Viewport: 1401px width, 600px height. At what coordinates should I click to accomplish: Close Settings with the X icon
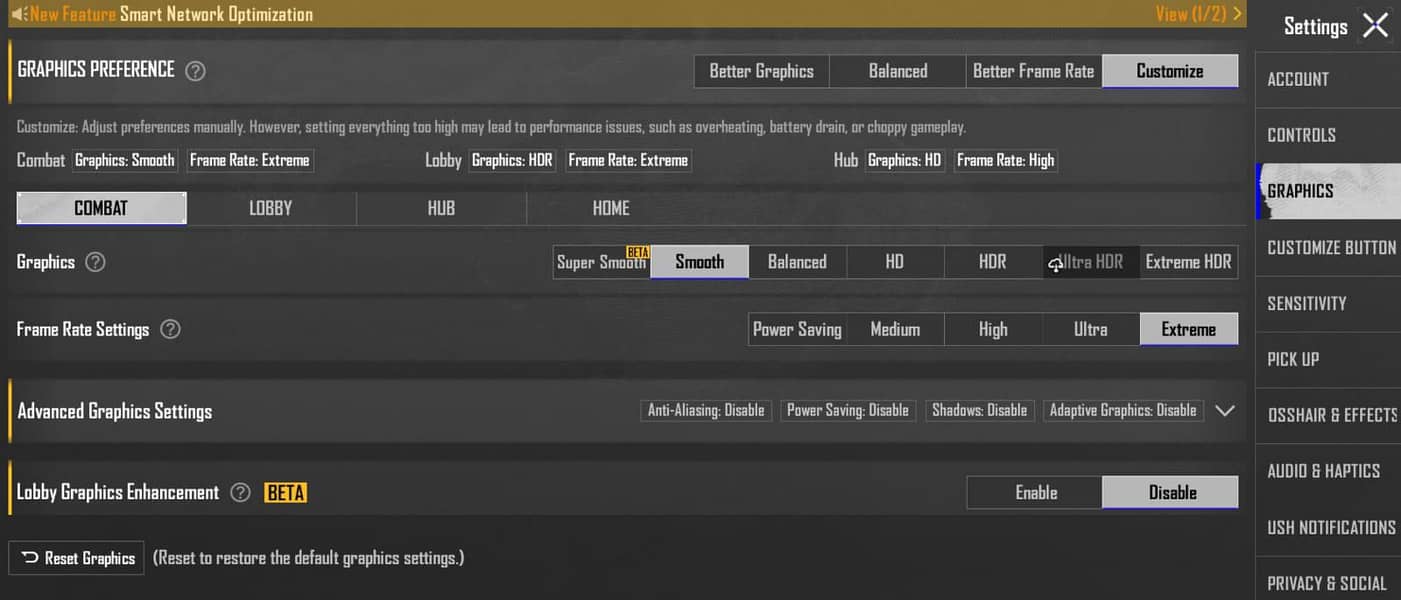tap(1376, 26)
